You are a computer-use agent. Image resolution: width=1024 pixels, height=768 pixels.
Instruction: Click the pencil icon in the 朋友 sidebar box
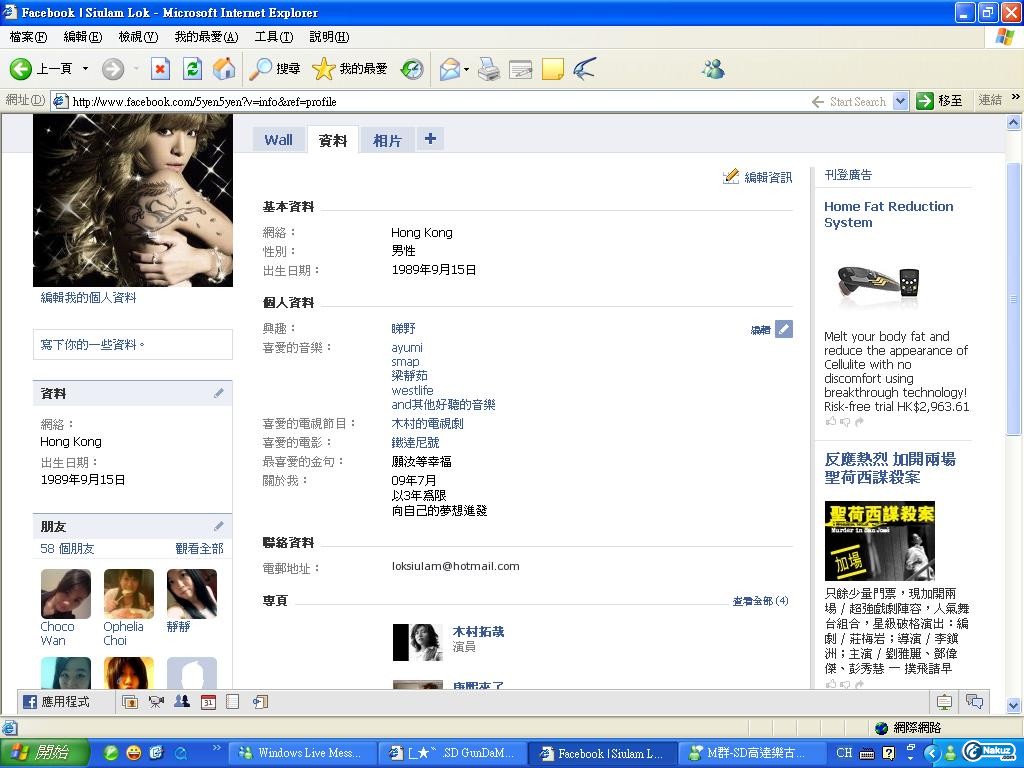pos(219,526)
